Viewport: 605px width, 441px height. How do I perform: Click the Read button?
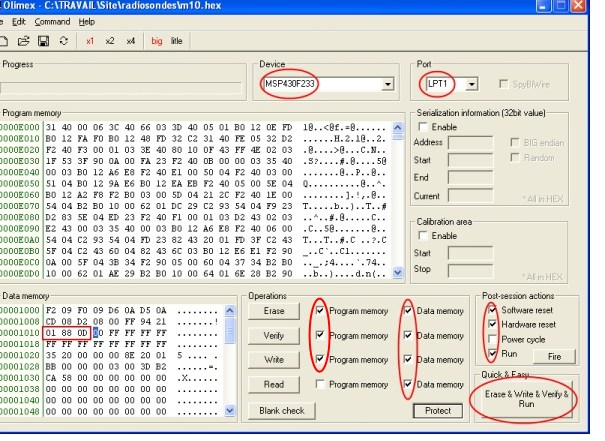tap(274, 384)
